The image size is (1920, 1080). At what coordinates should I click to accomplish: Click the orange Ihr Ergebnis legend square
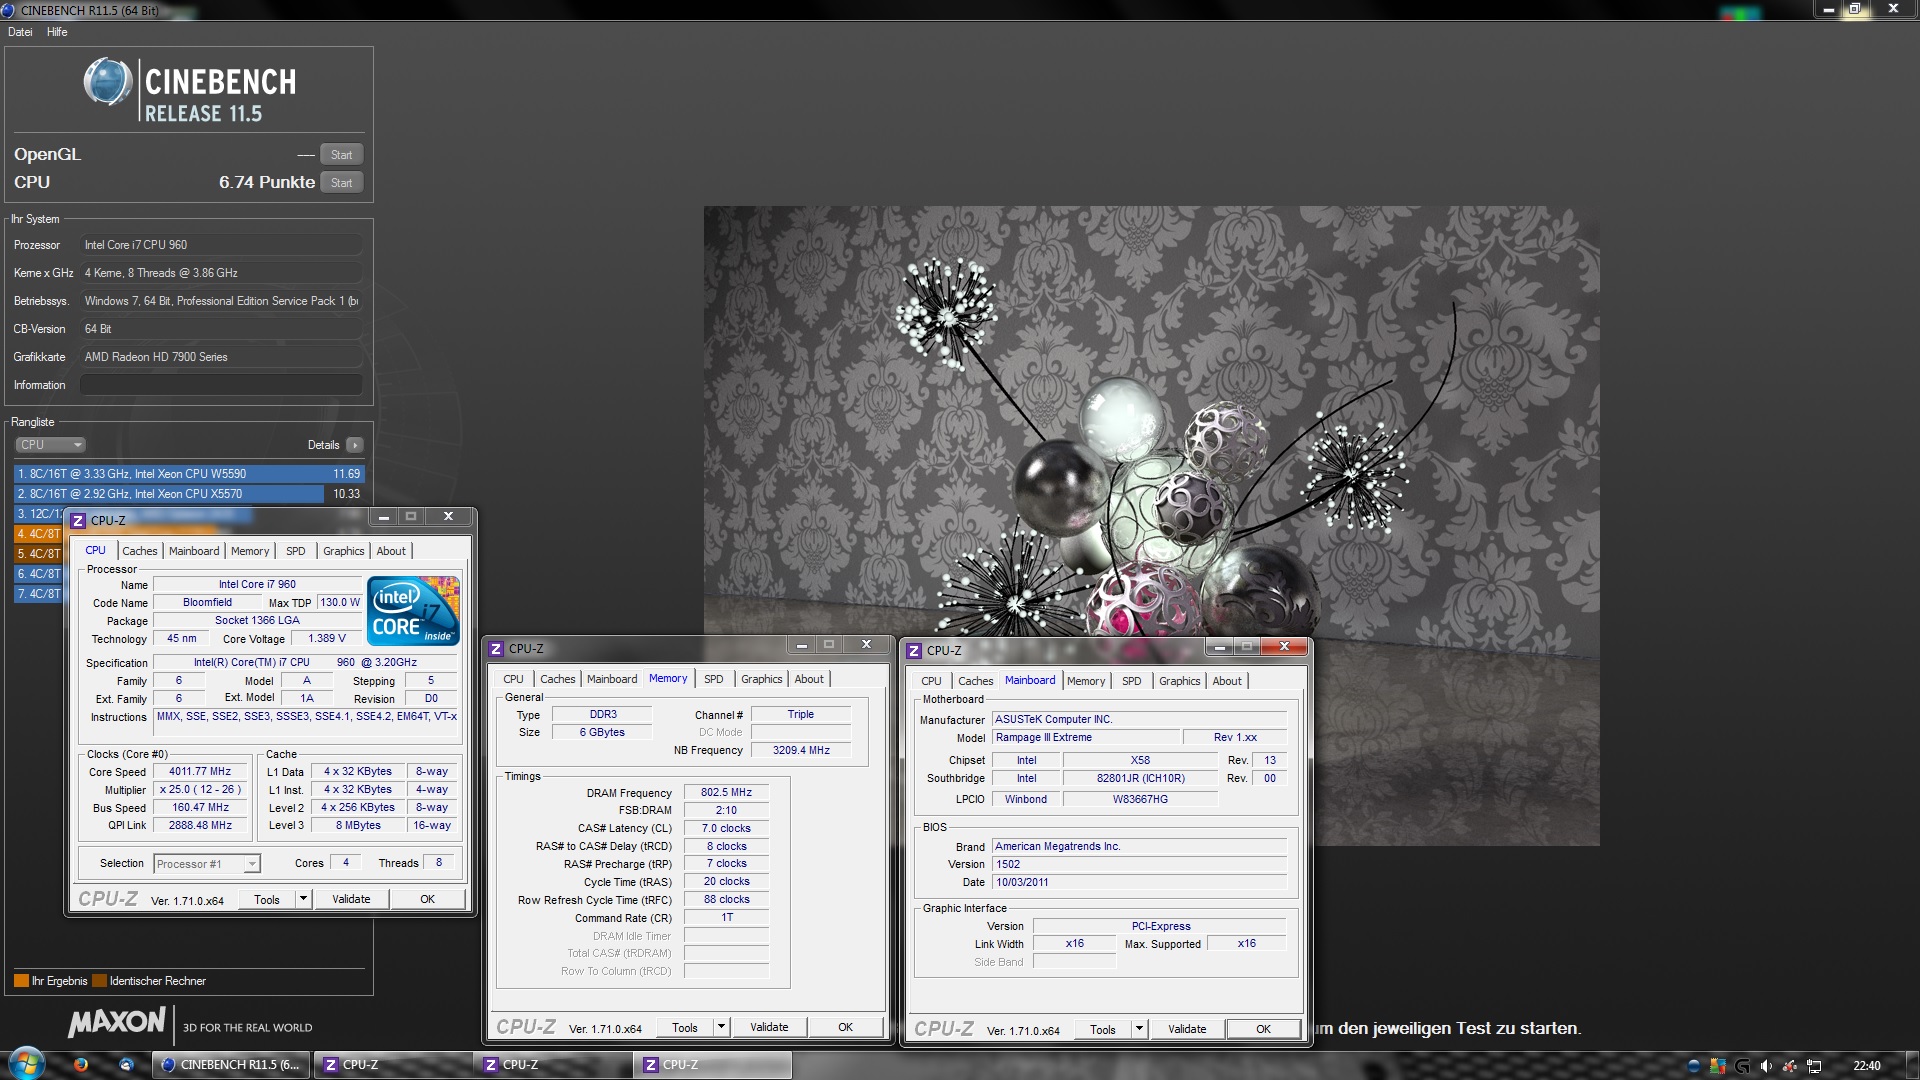point(21,981)
